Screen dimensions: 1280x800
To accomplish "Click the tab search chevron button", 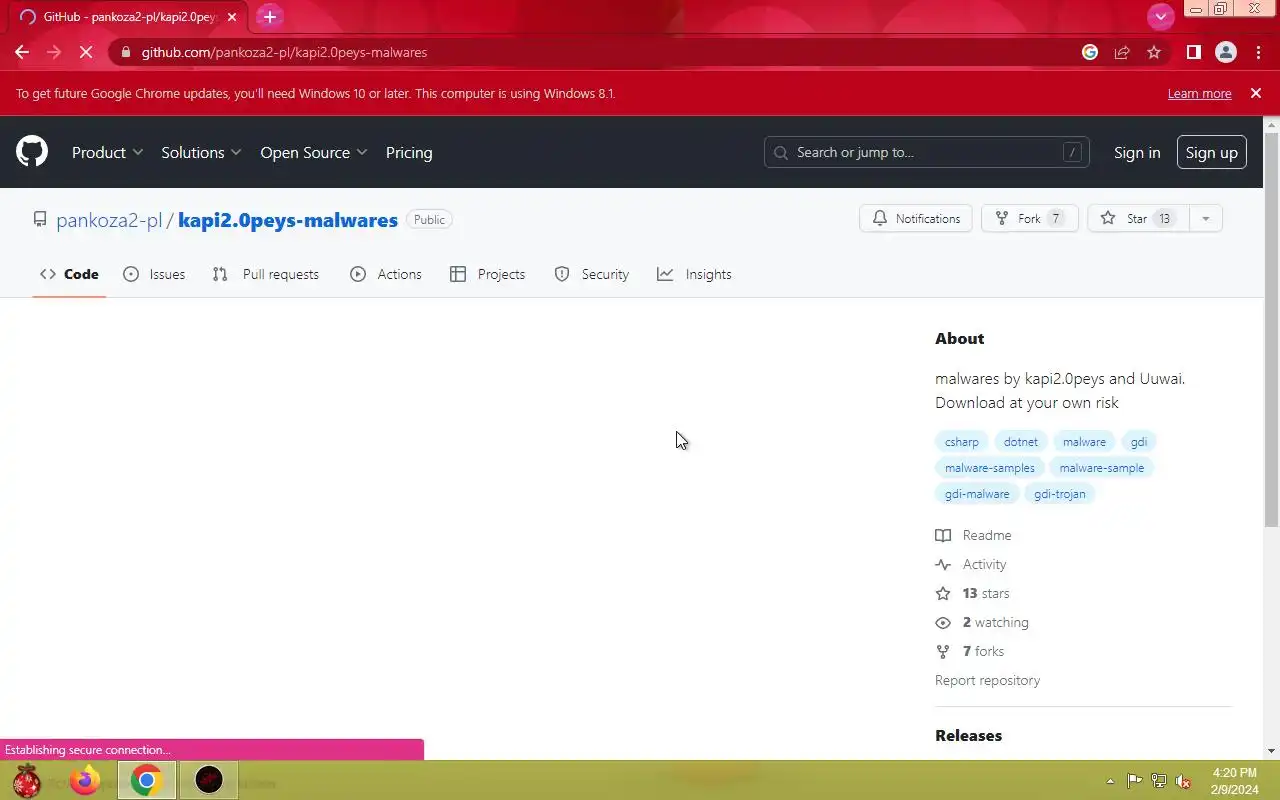I will click(1160, 16).
